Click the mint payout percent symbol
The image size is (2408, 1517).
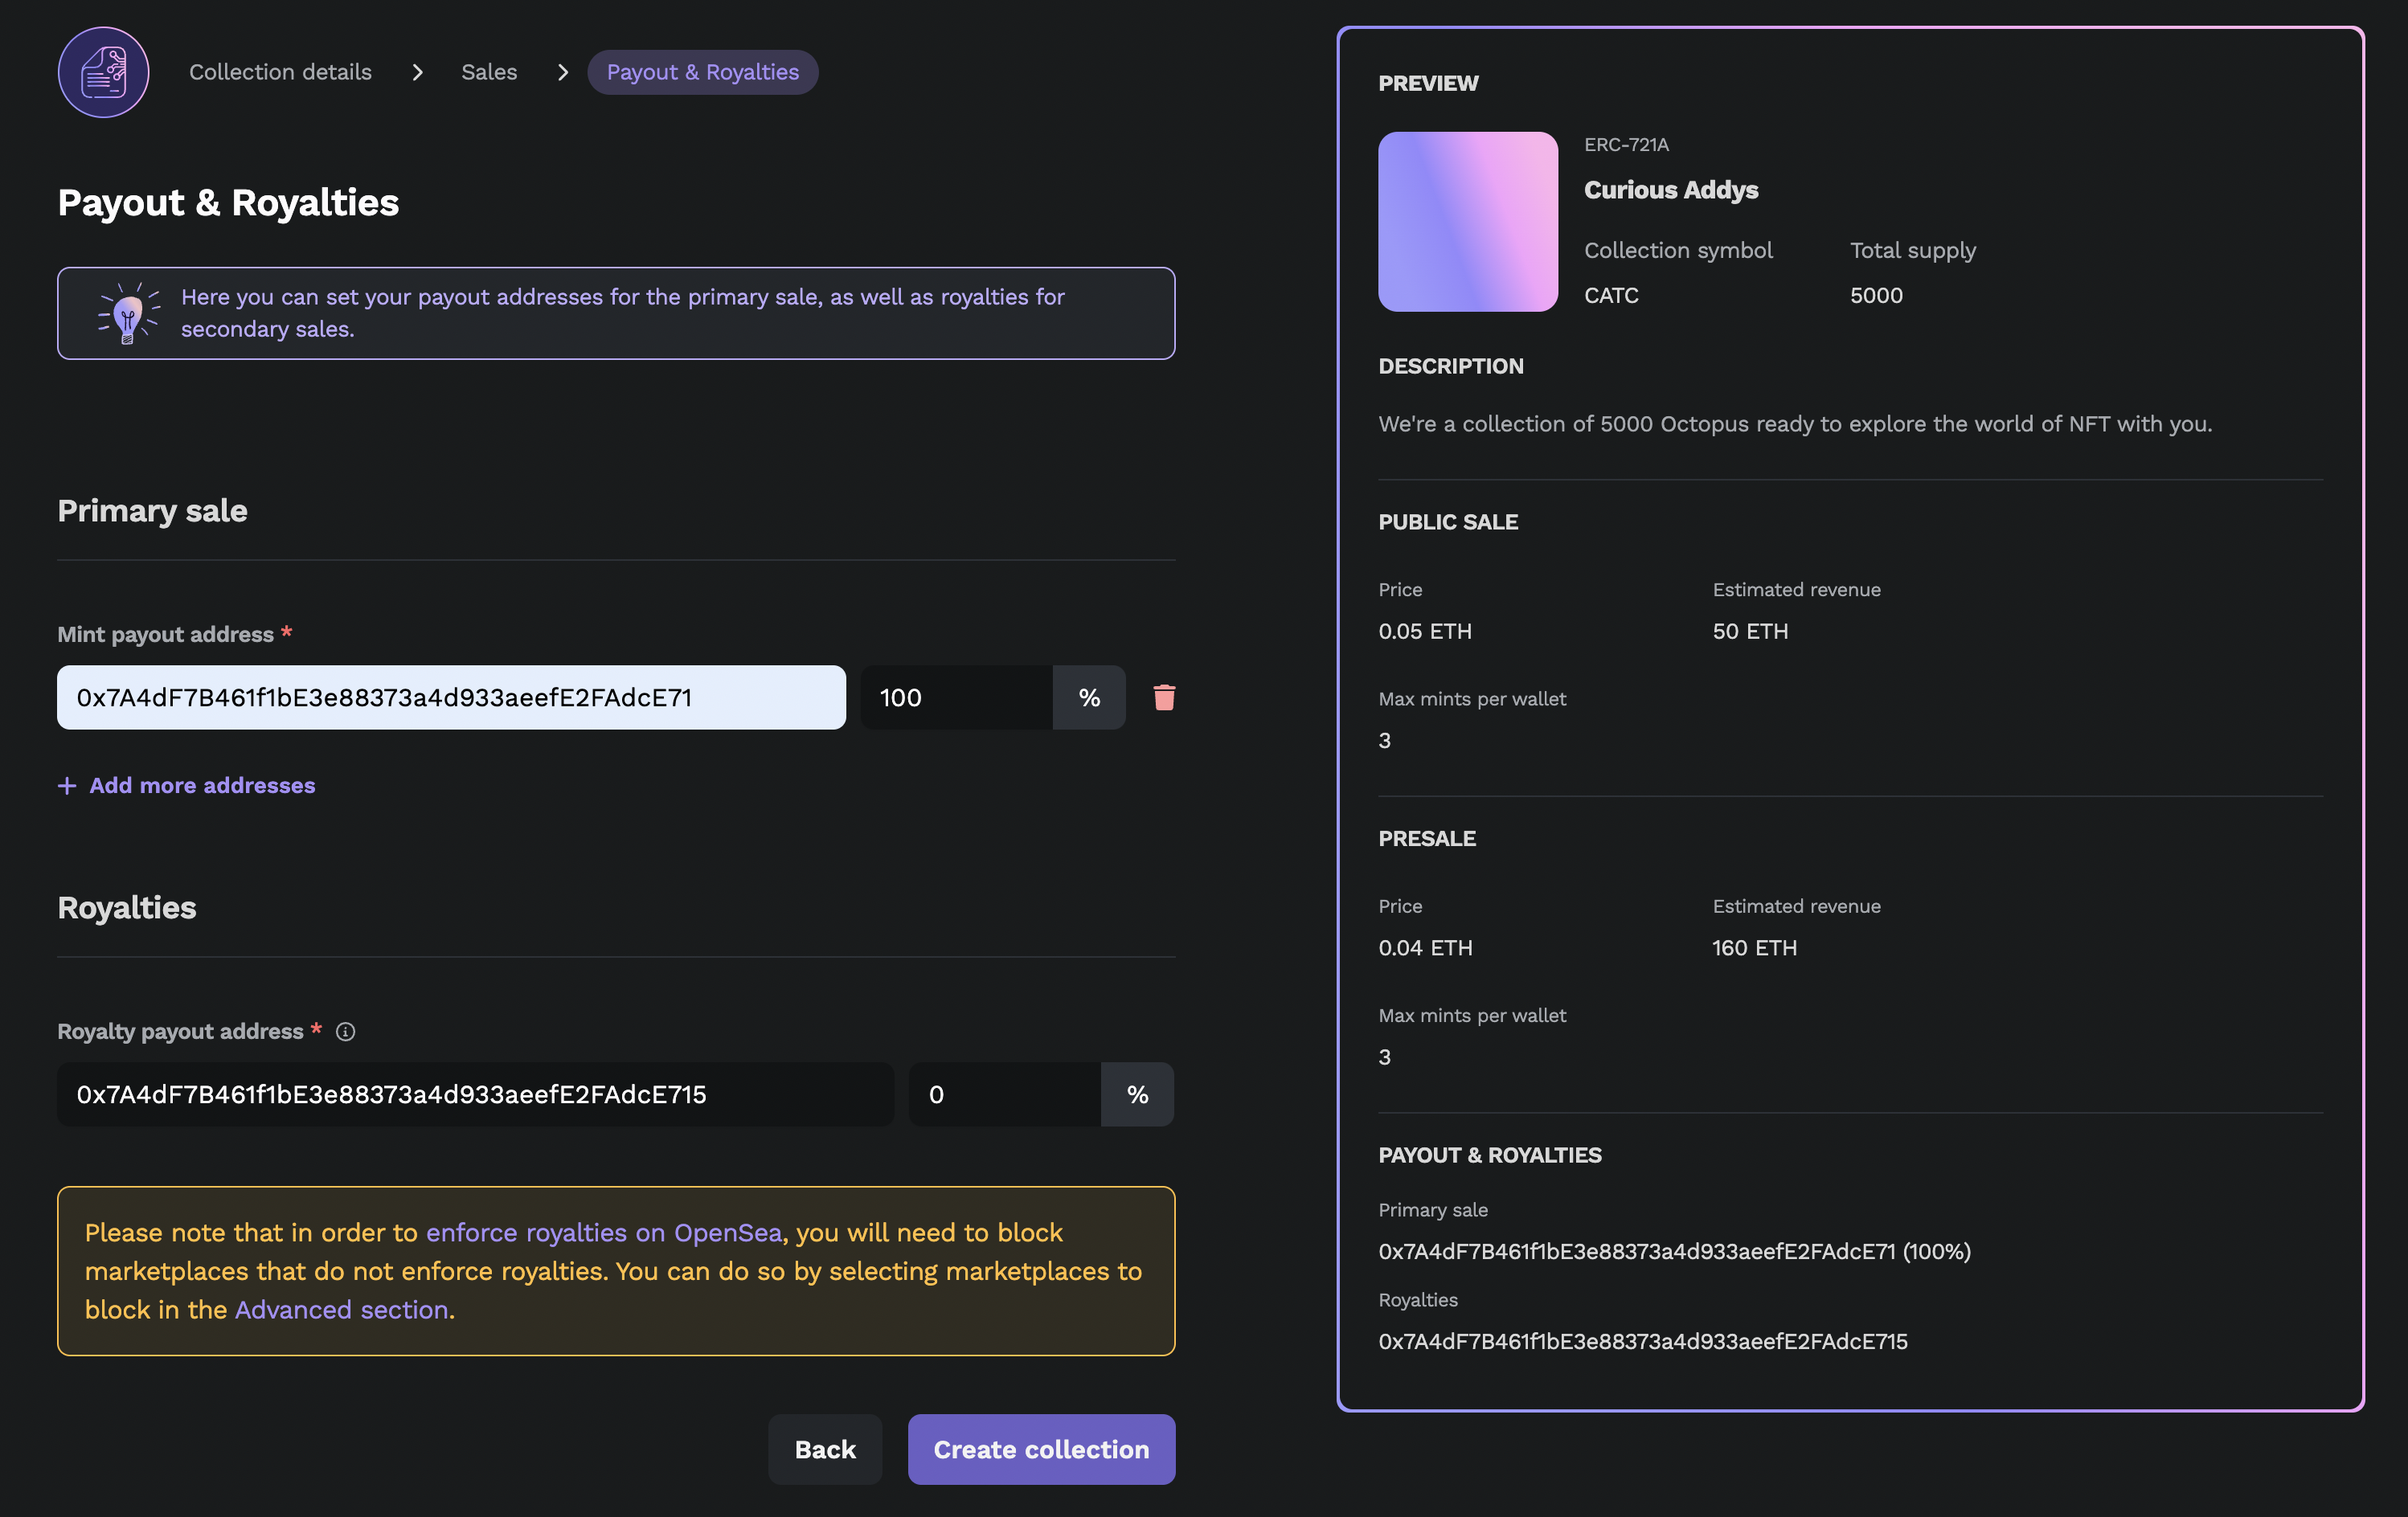[1089, 697]
